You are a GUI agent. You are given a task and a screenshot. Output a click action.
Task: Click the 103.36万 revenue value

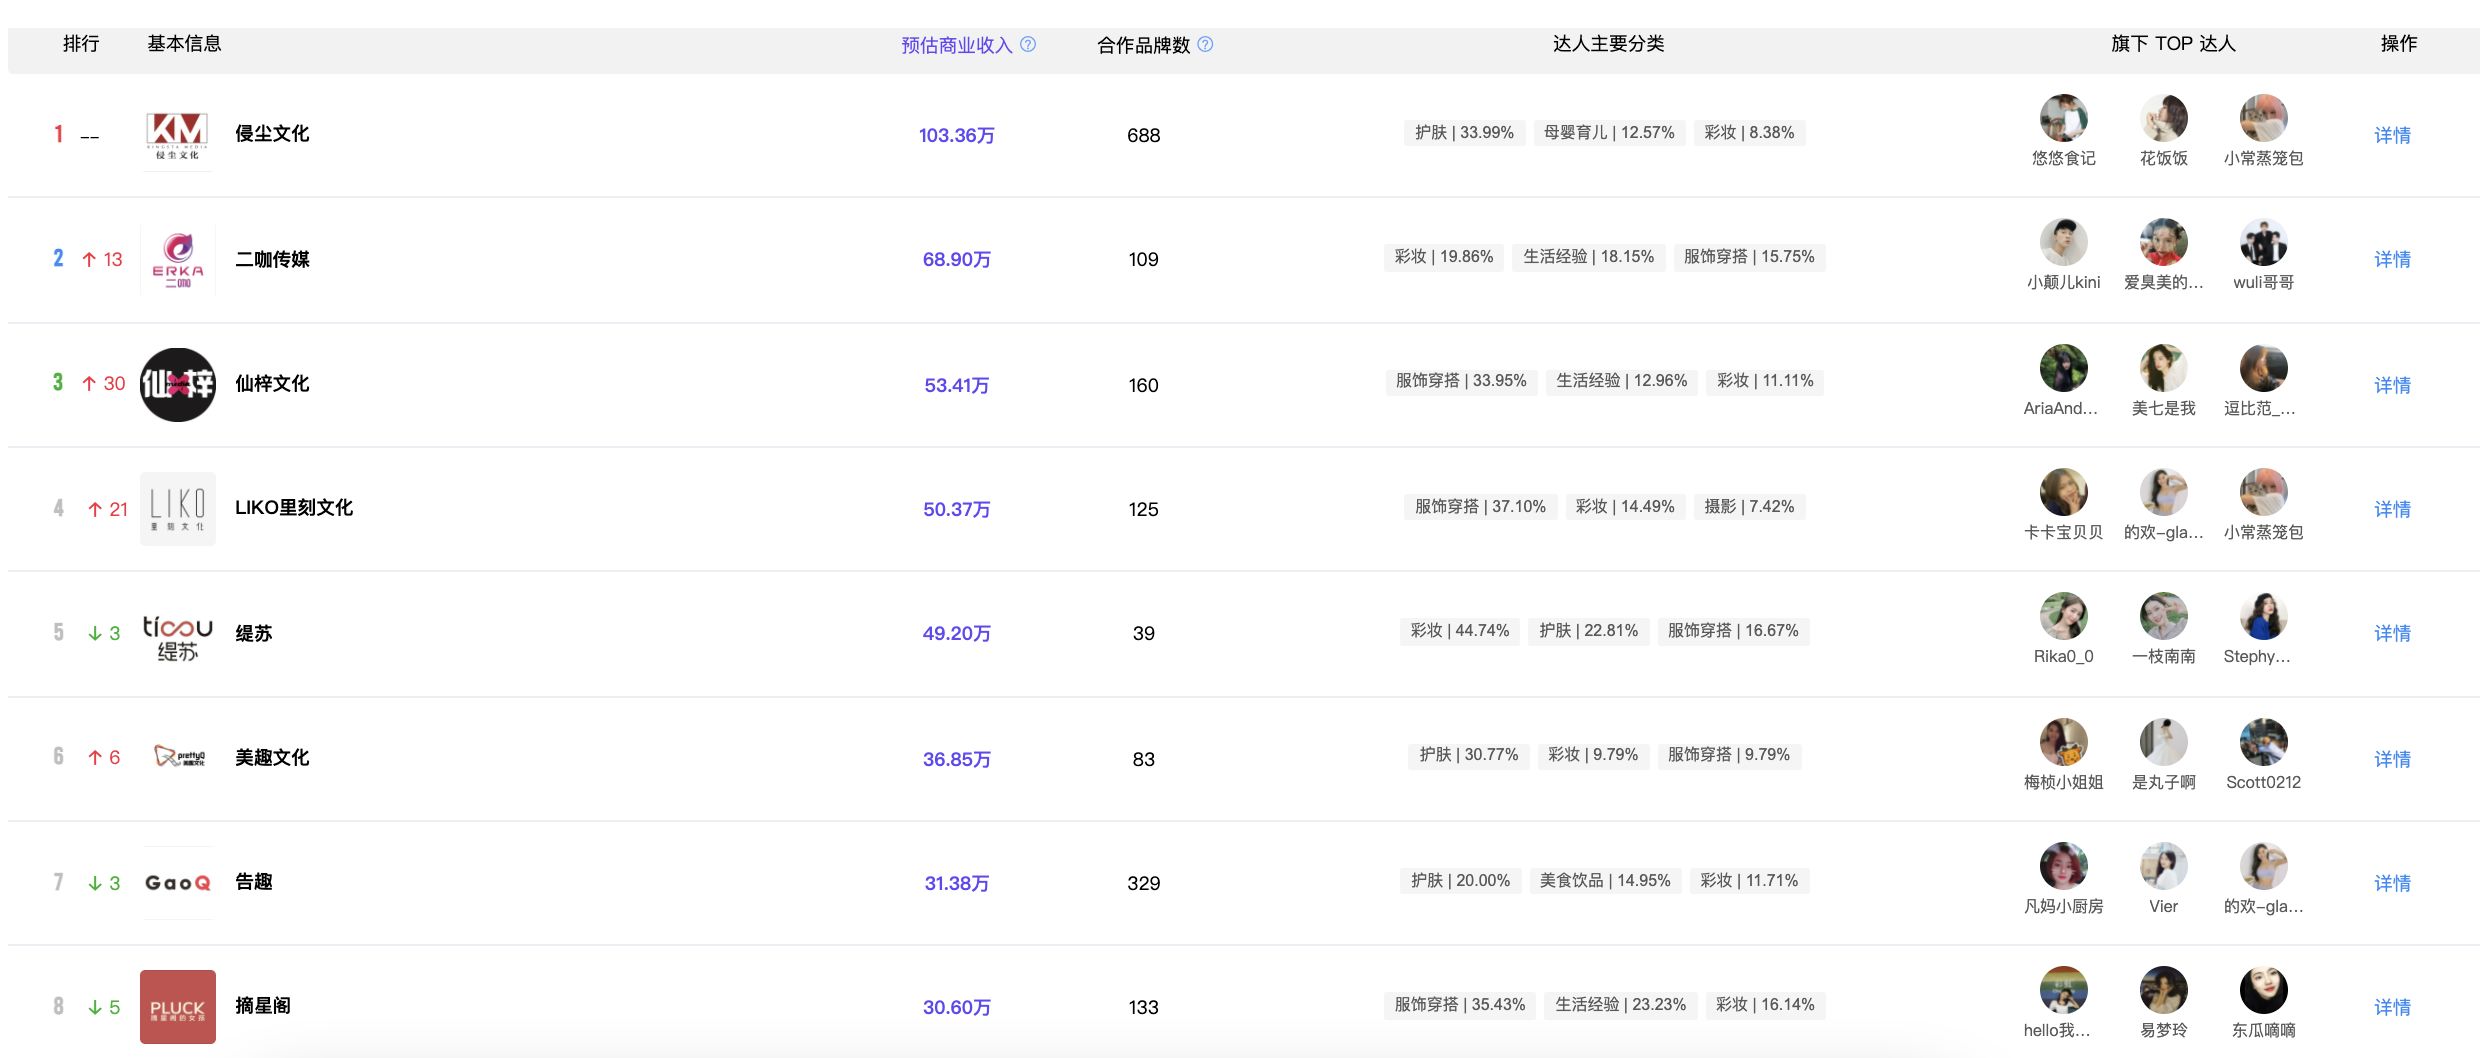pos(957,135)
